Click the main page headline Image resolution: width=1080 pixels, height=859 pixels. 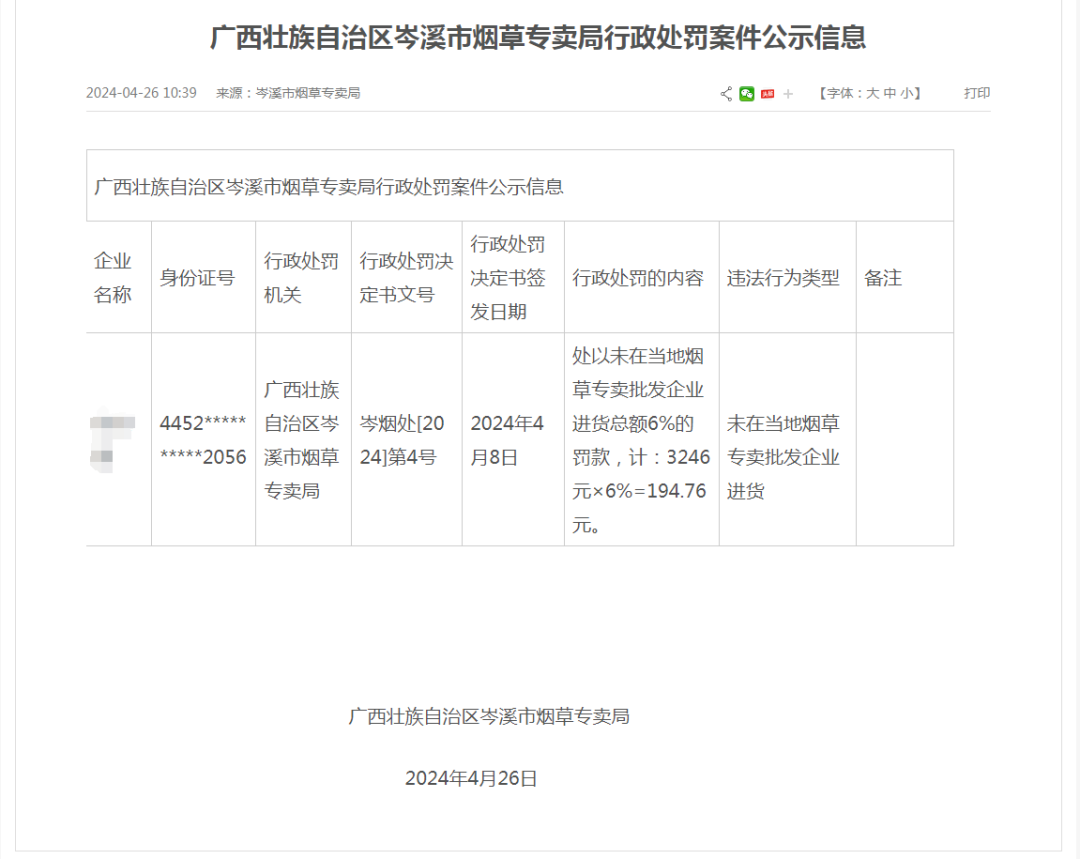538,38
